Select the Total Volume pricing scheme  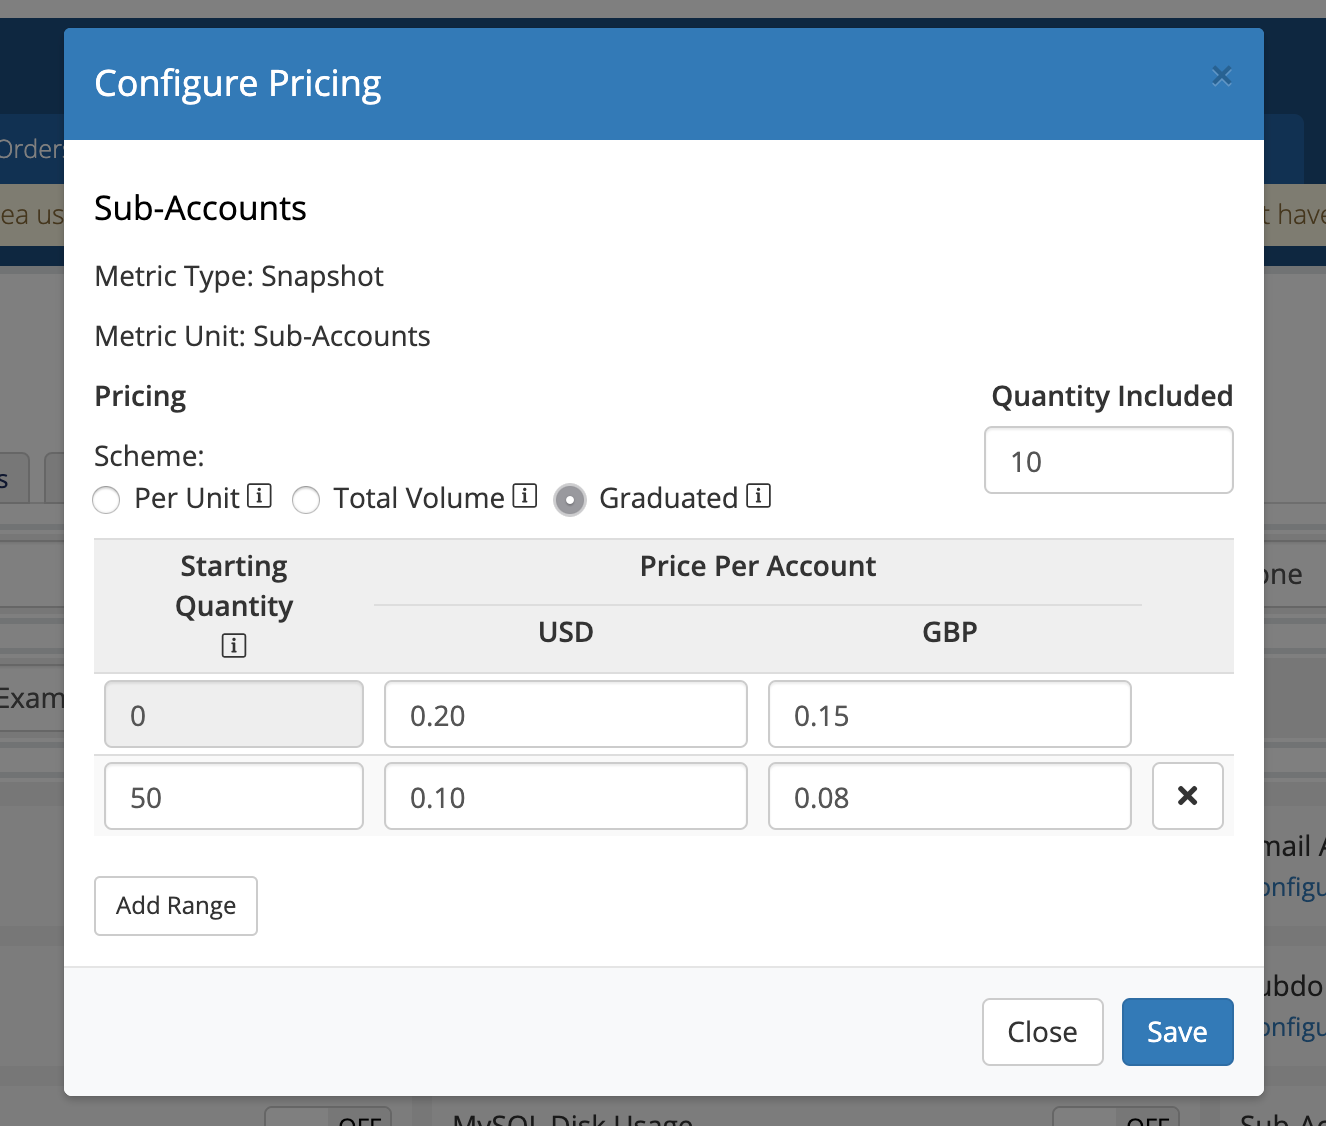[x=306, y=499]
